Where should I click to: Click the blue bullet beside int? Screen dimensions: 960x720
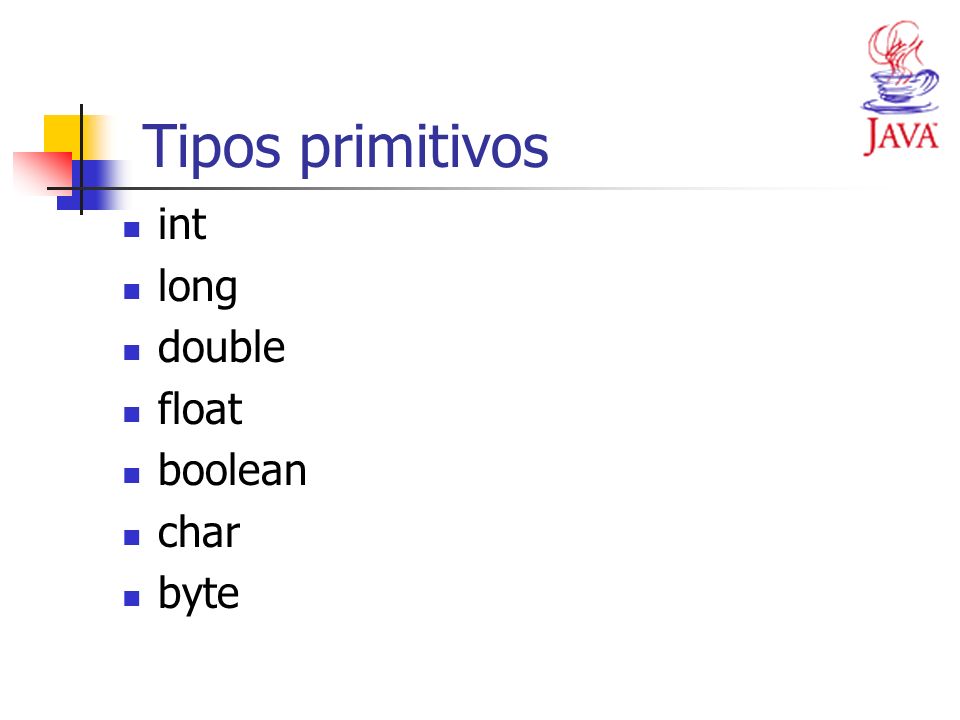[x=132, y=229]
